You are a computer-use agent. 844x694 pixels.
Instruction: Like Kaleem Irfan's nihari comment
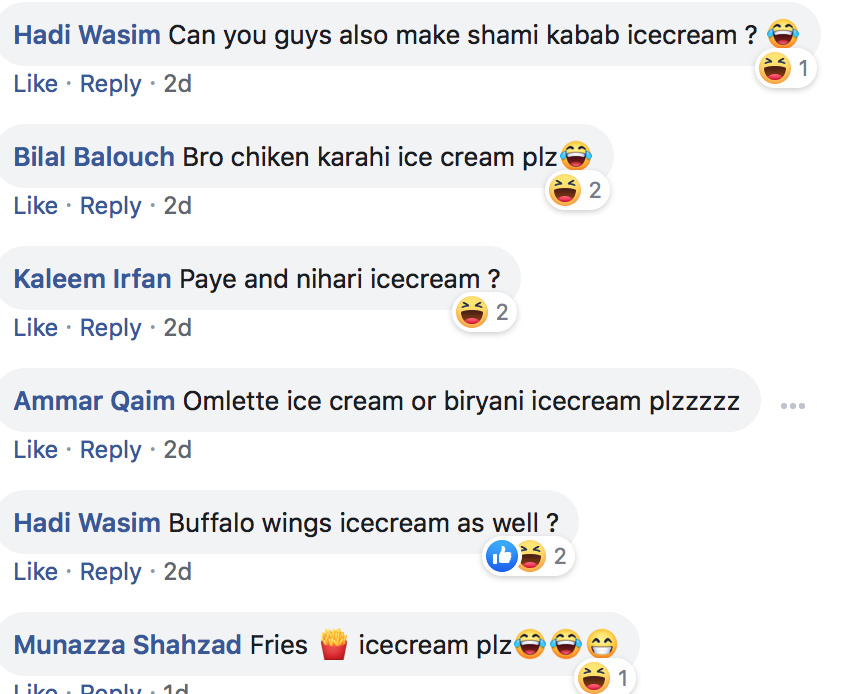coord(36,328)
